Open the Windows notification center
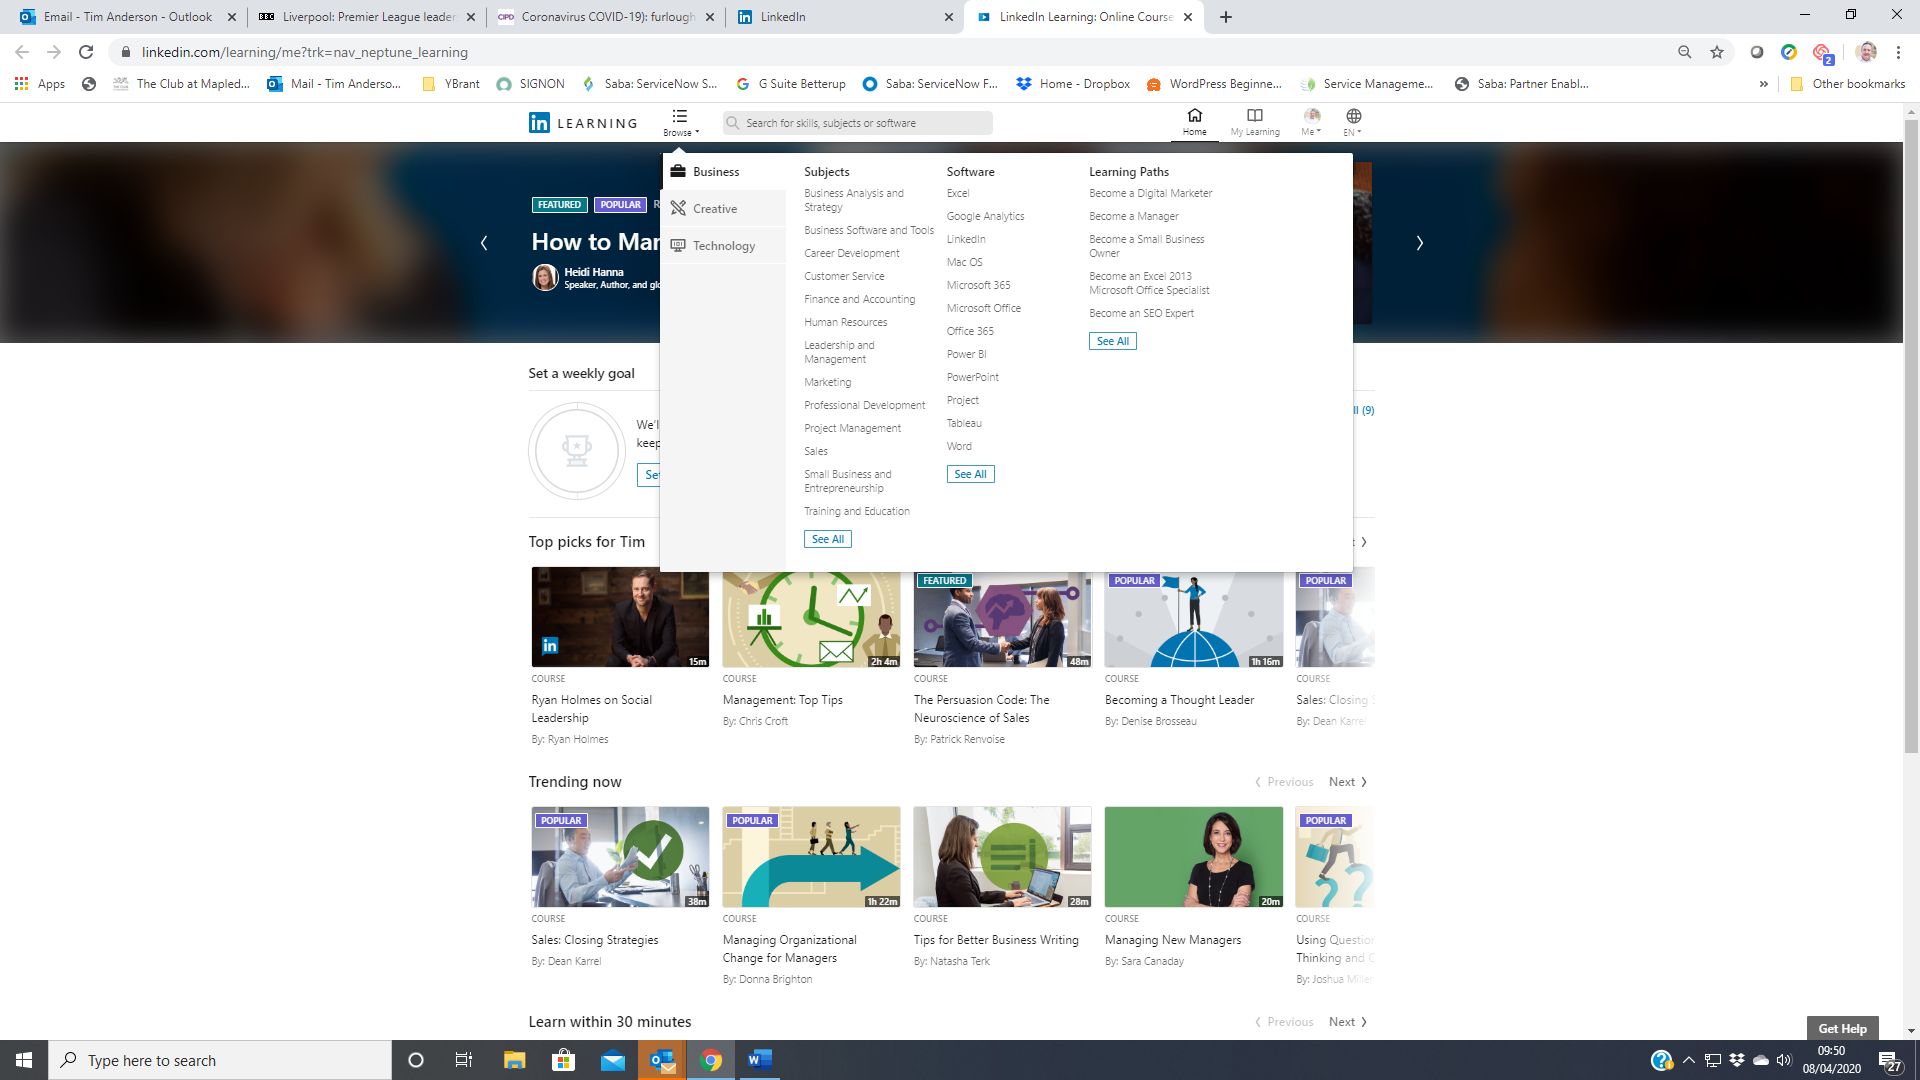The image size is (1920, 1080). [x=1890, y=1060]
